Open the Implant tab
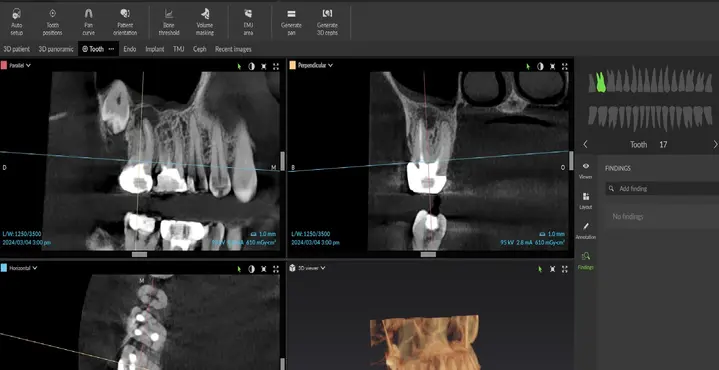 click(155, 49)
